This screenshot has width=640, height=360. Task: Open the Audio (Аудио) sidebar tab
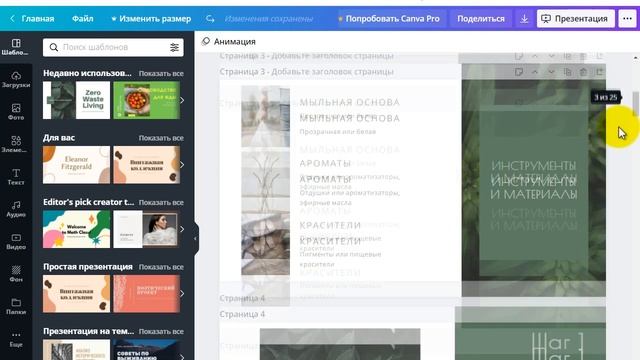[x=16, y=209]
